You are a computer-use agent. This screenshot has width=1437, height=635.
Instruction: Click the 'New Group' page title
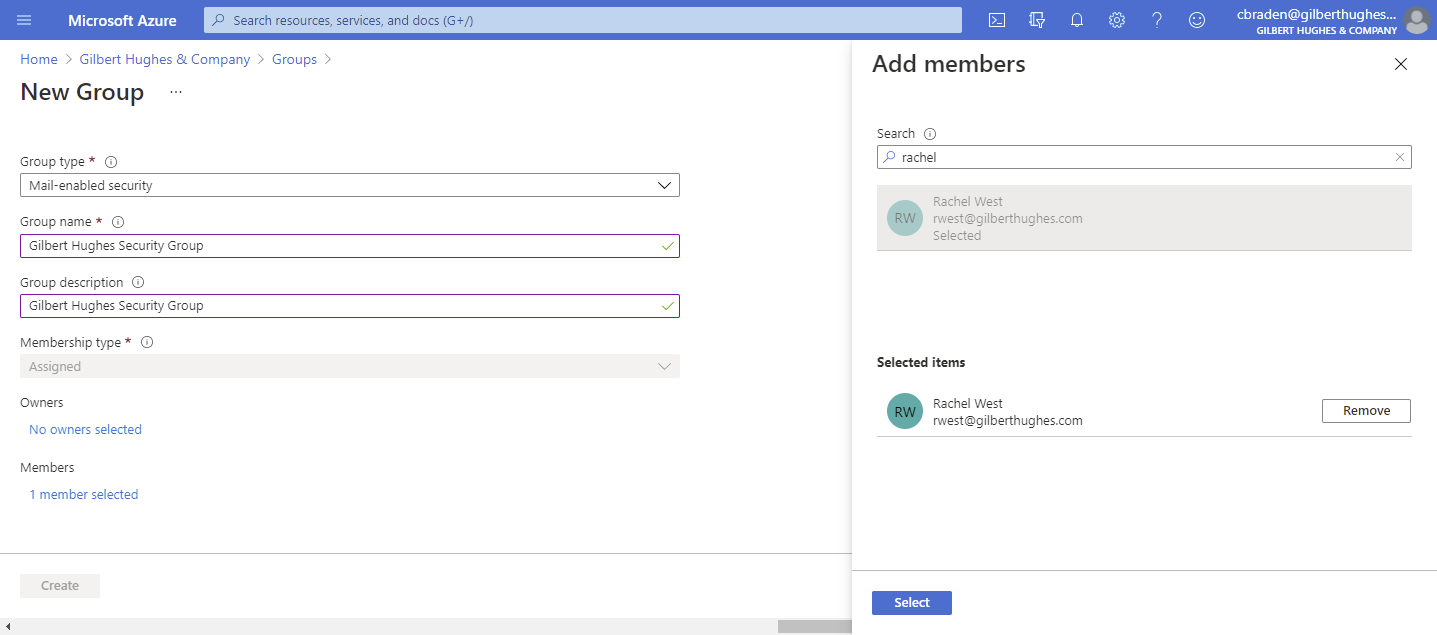click(82, 92)
